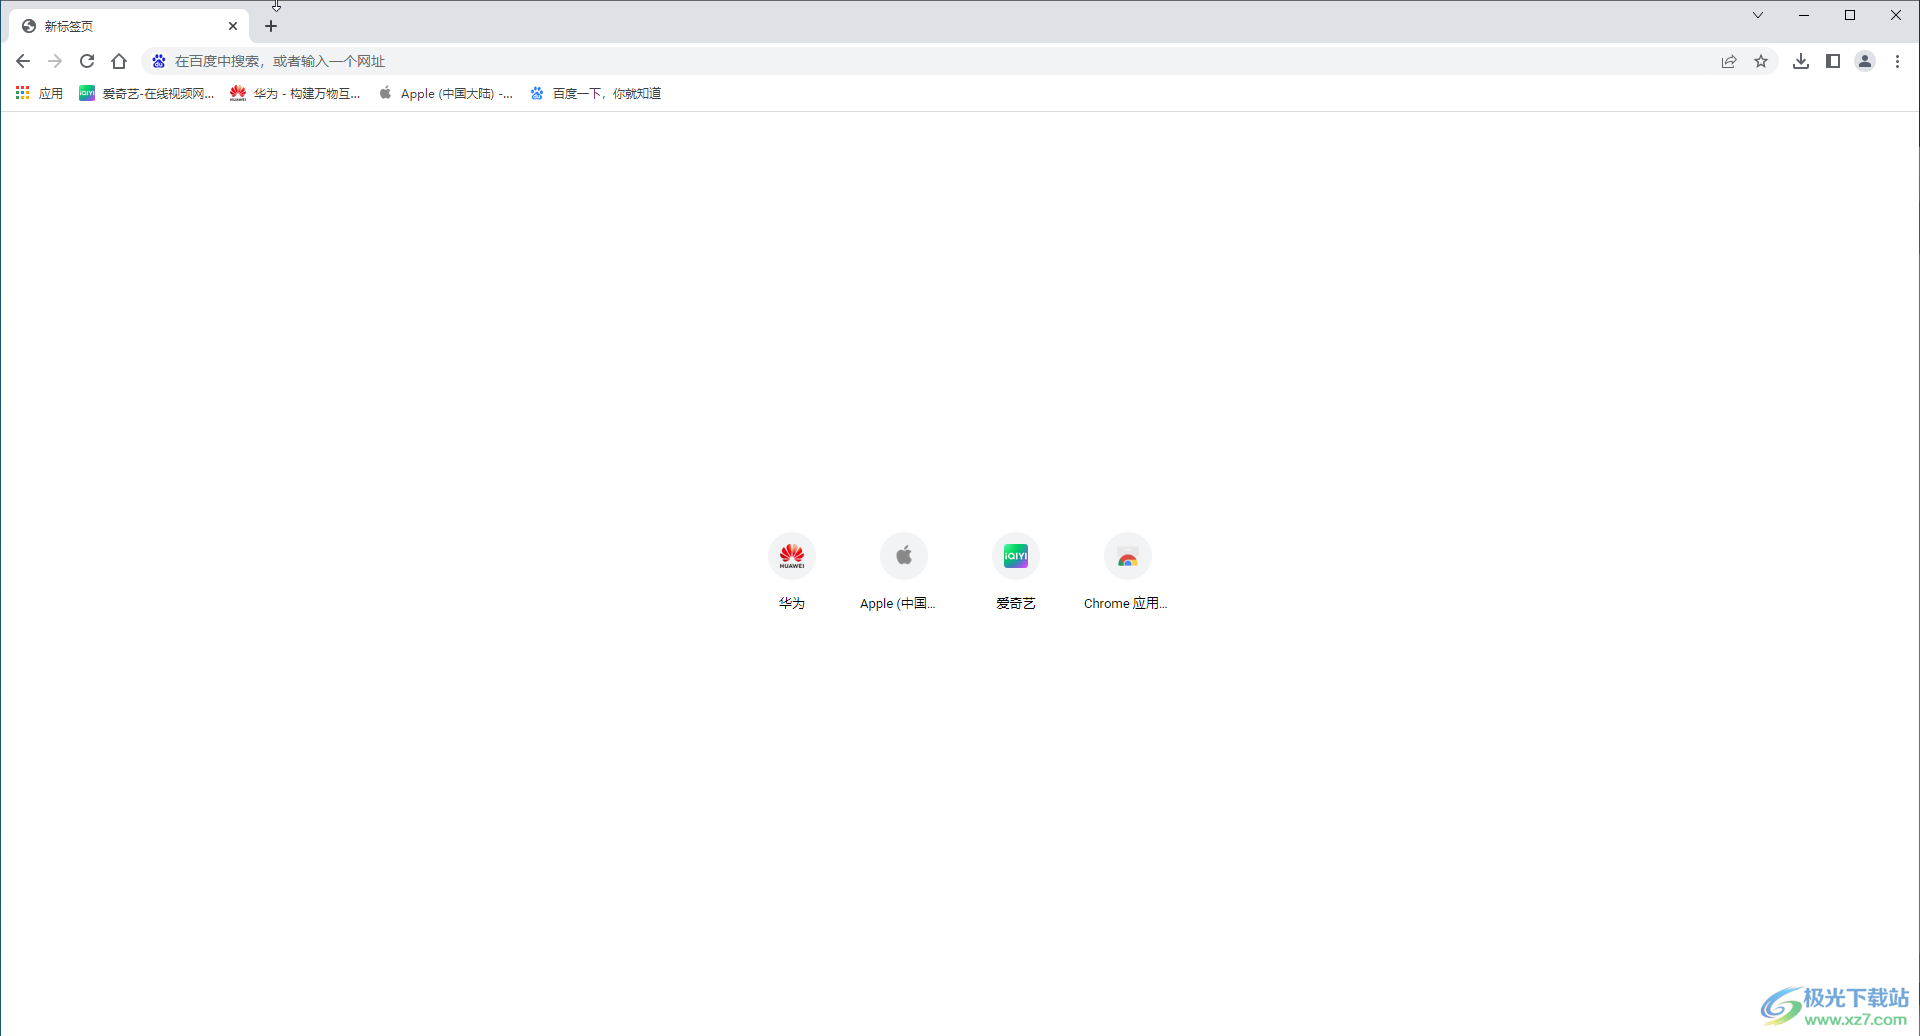Viewport: 1920px width, 1036px height.
Task: Open the home page via house icon
Action: [x=119, y=61]
